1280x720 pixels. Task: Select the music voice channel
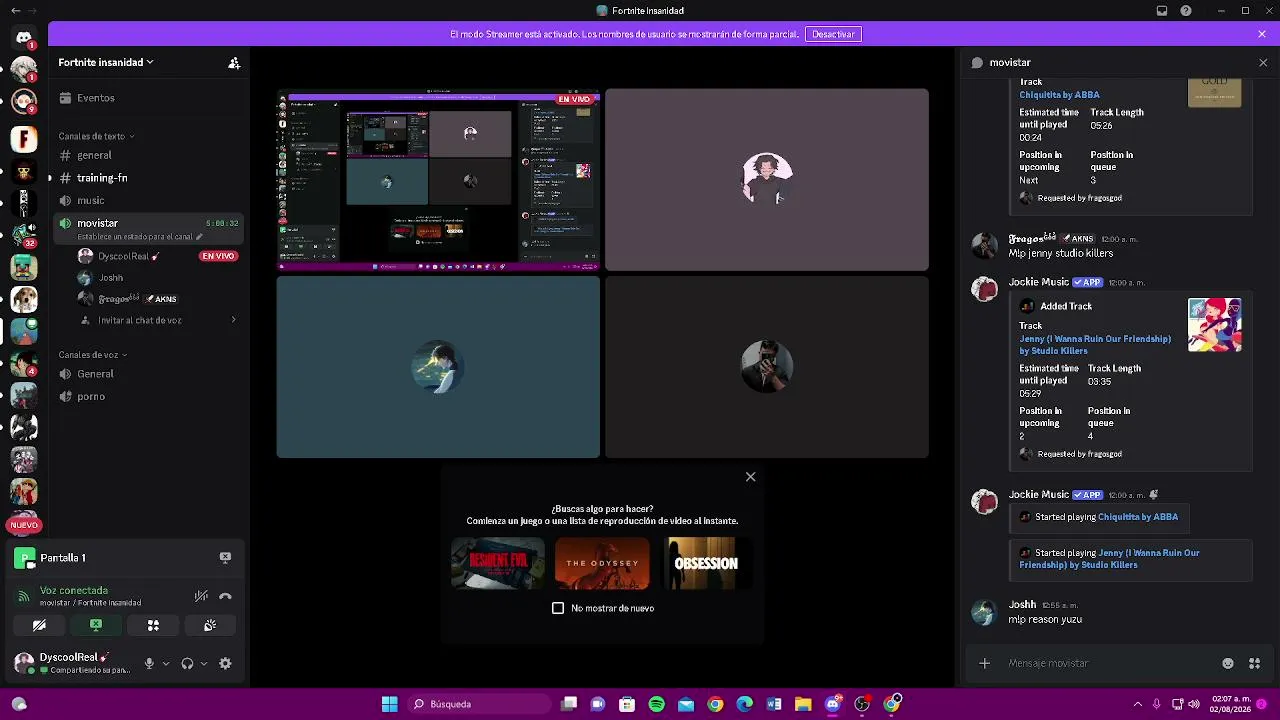(x=146, y=200)
